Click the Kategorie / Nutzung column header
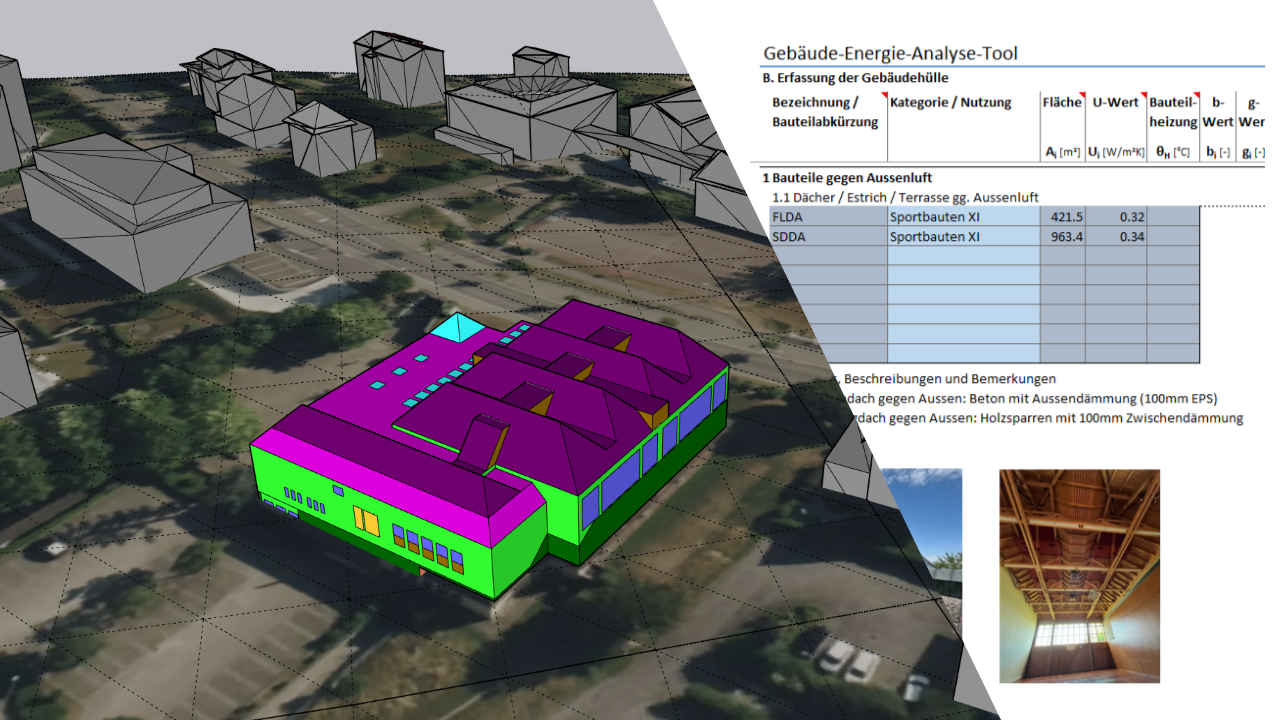 click(950, 103)
